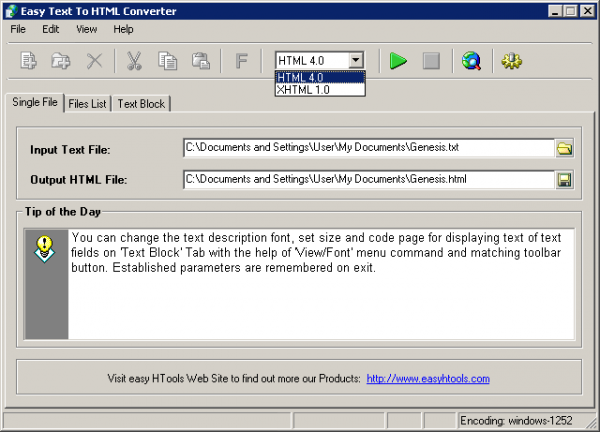
Task: Expand the HTML version dropdown arrow
Action: pyautogui.click(x=356, y=60)
